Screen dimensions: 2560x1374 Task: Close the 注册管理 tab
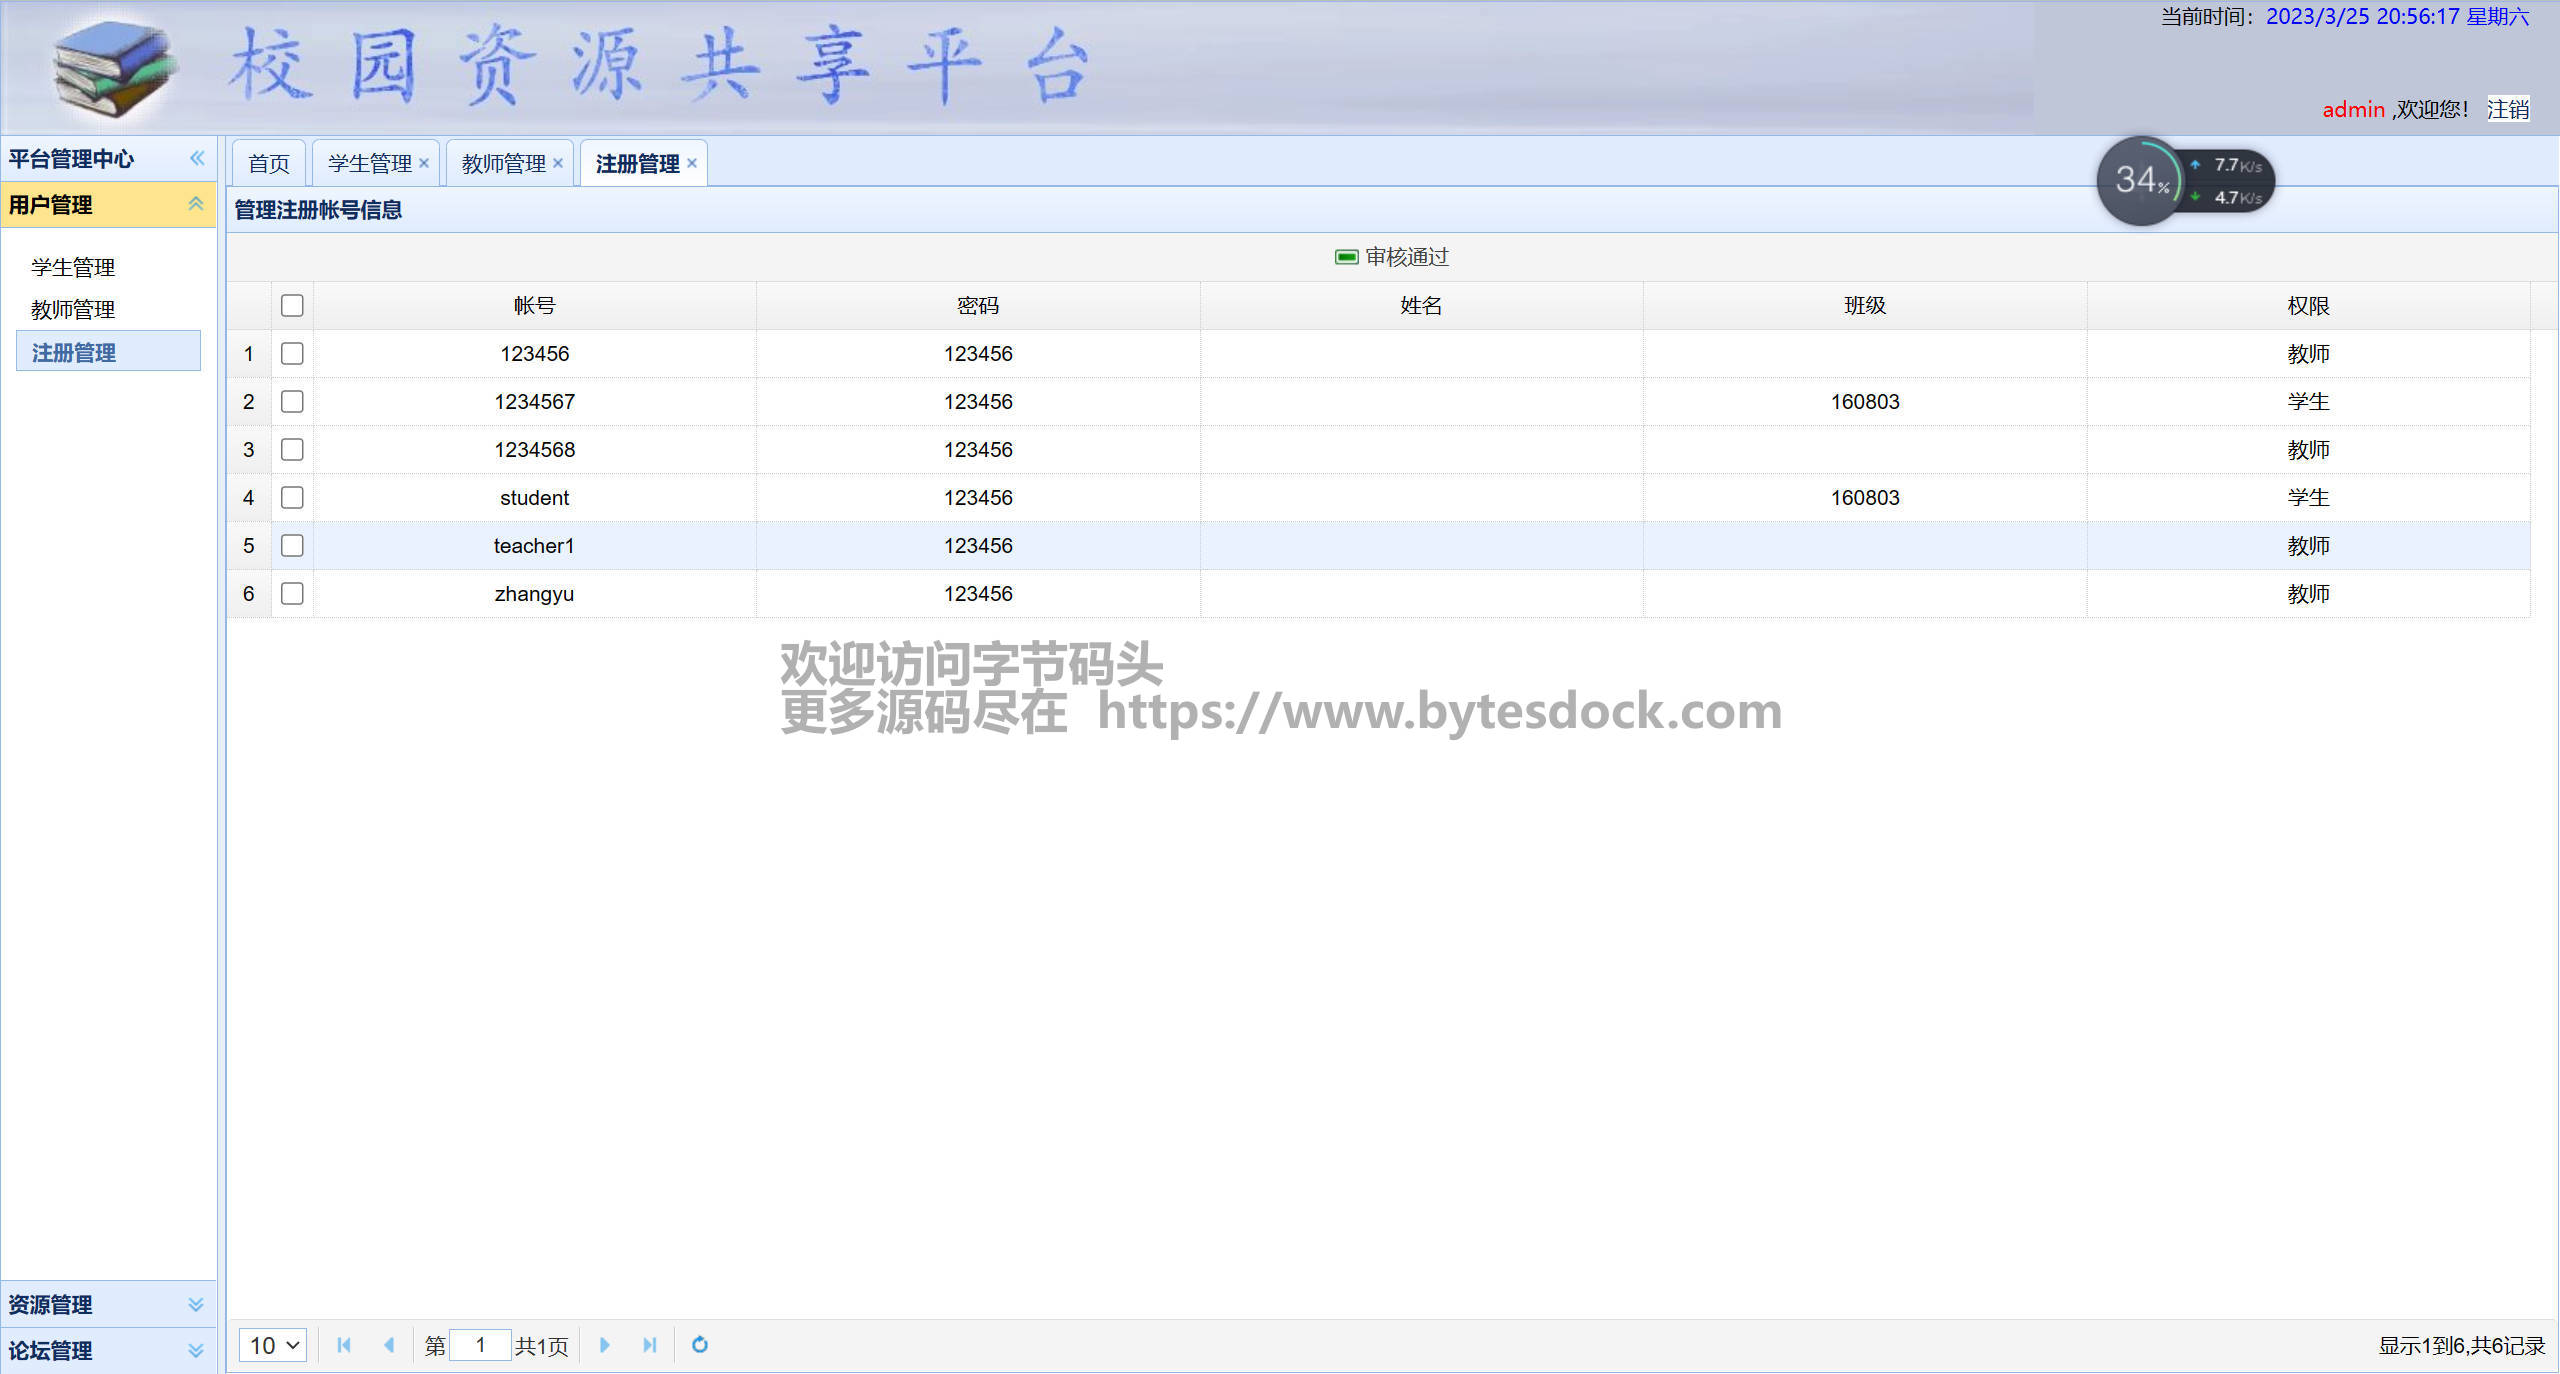(692, 163)
